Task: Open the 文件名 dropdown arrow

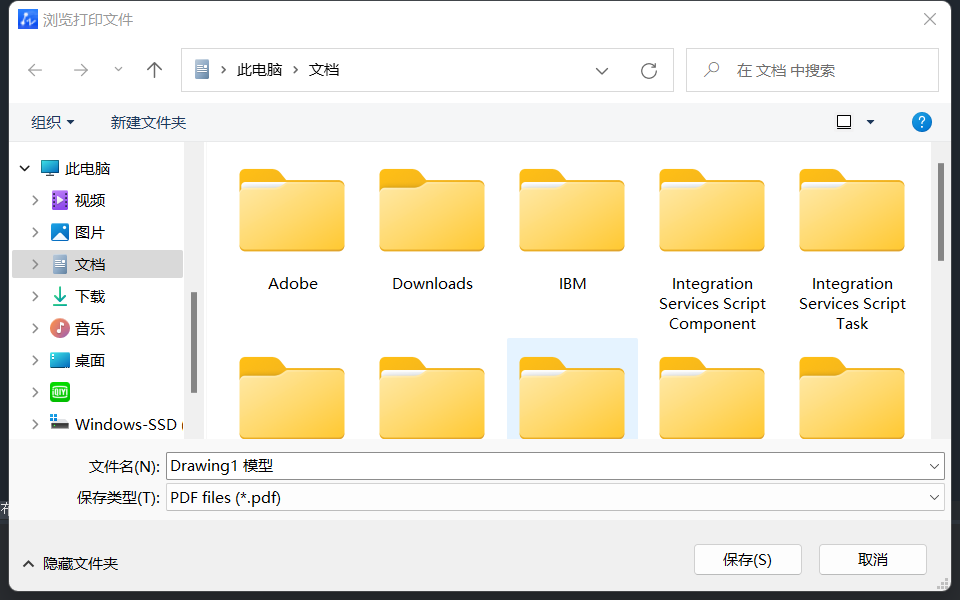Action: pyautogui.click(x=934, y=467)
